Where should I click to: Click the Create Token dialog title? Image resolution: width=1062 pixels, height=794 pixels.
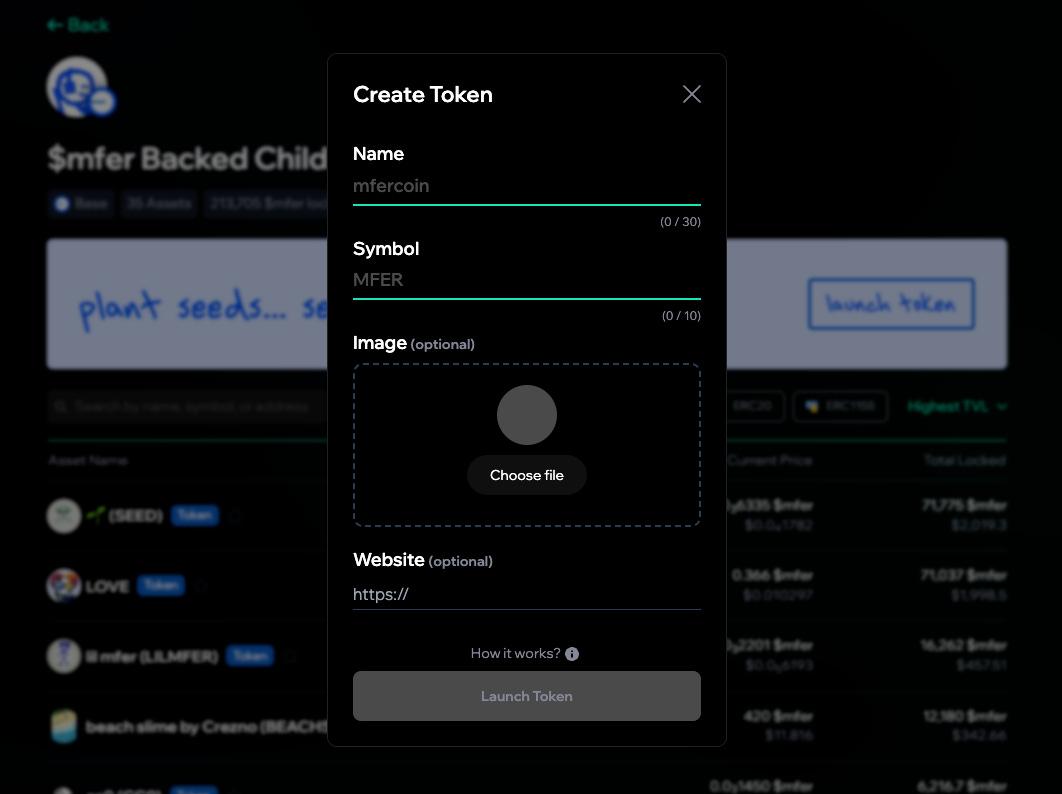pos(423,94)
